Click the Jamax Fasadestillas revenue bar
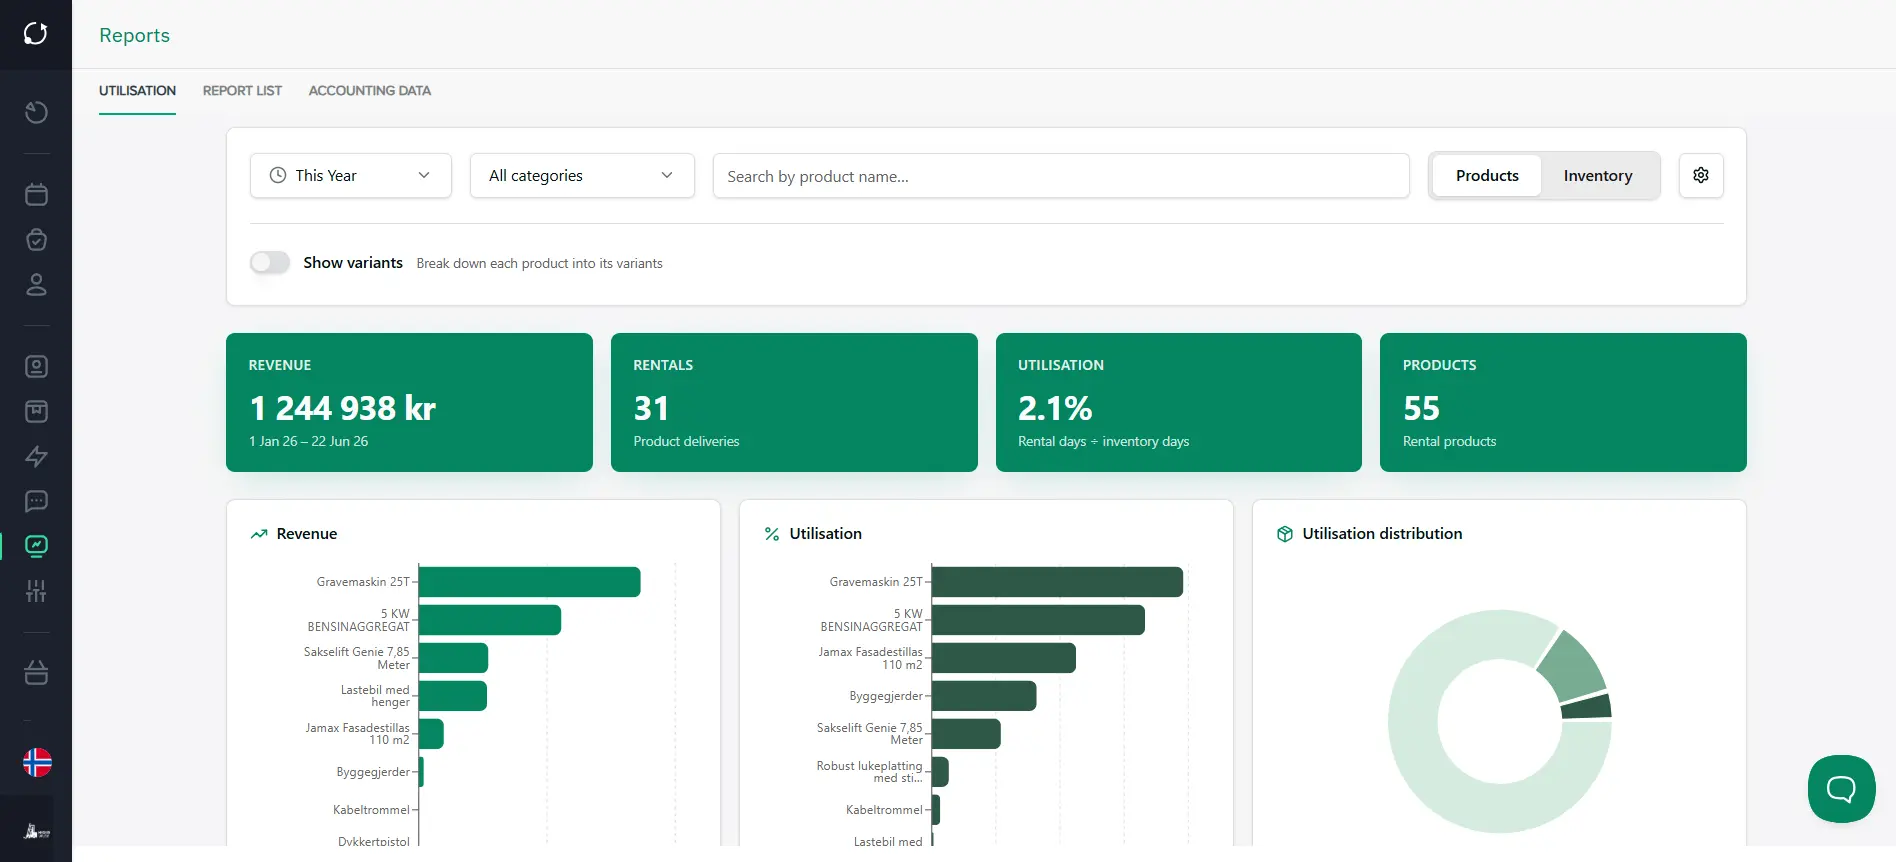This screenshot has height=862, width=1896. click(x=431, y=734)
